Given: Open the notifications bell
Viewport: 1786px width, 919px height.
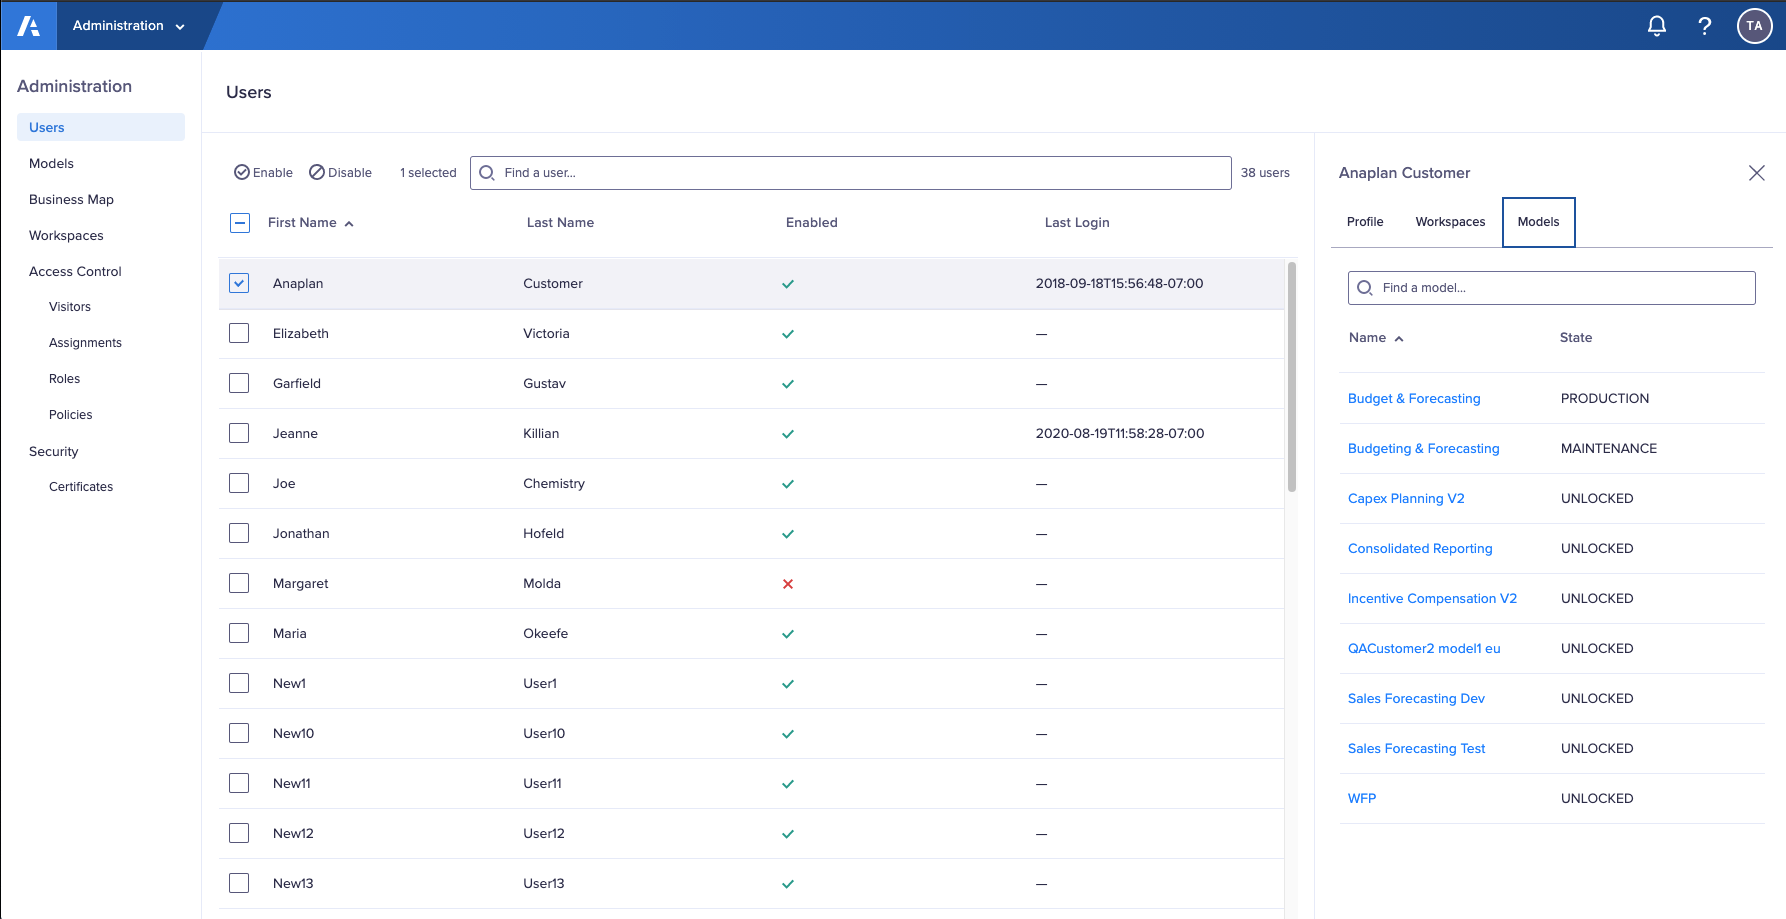Looking at the screenshot, I should (x=1657, y=26).
